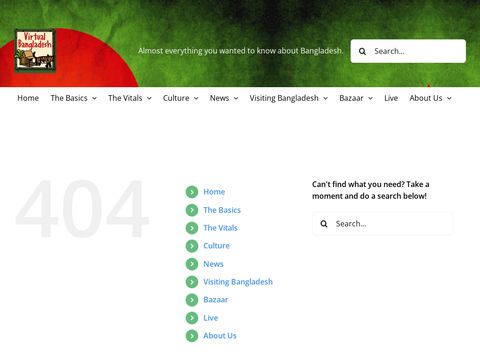Follow the blue The Basics link
The width and height of the screenshot is (480, 360).
(222, 210)
